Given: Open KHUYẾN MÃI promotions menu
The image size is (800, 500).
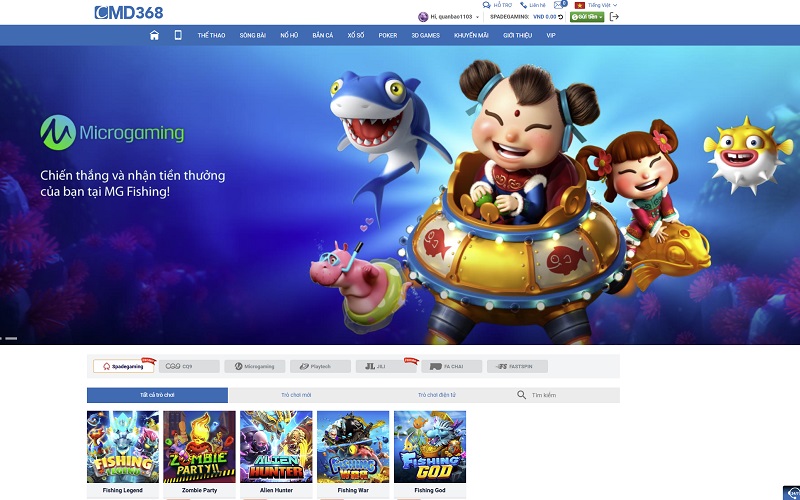Looking at the screenshot, I should pyautogui.click(x=471, y=35).
